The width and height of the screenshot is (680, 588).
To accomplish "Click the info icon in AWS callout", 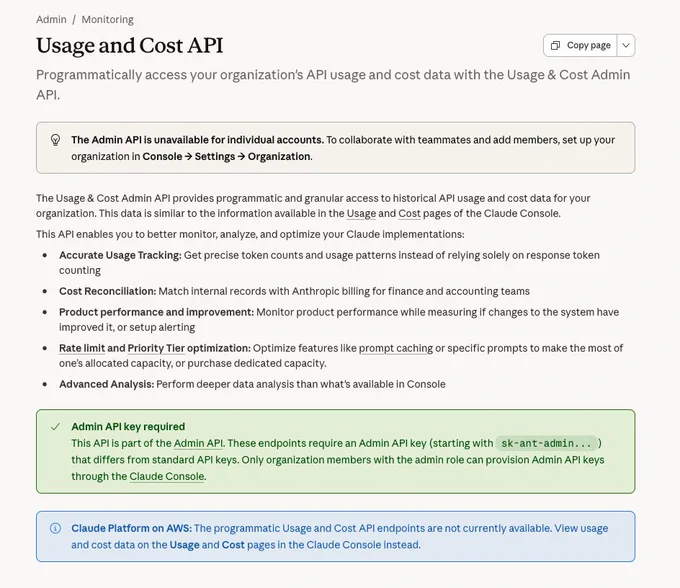I will [x=55, y=528].
